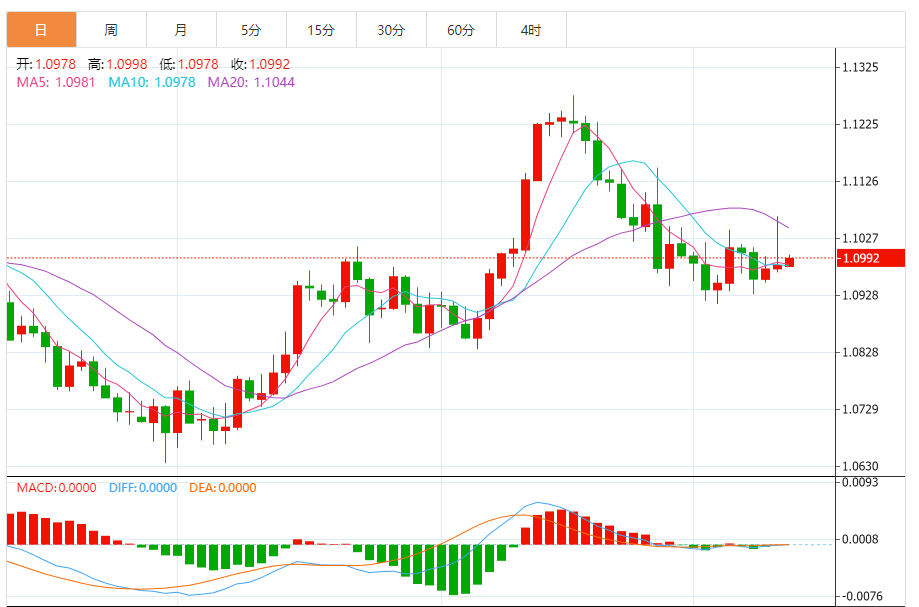Click the 高:1.0998 high price

pos(118,64)
